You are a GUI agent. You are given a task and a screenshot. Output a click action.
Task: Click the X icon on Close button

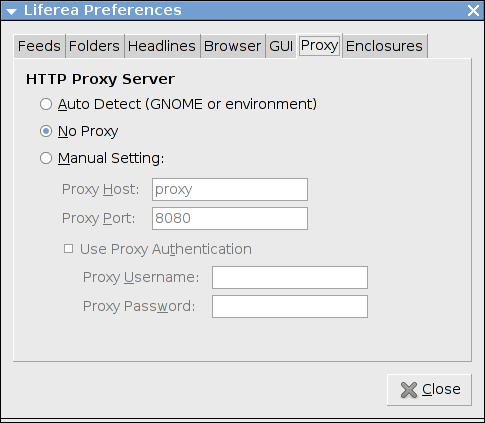pos(409,390)
